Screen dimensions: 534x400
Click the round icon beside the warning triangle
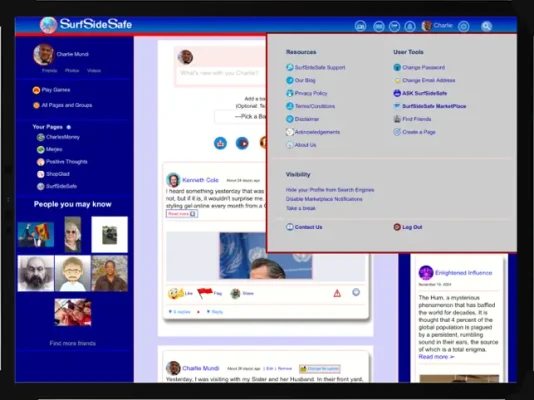(x=356, y=292)
